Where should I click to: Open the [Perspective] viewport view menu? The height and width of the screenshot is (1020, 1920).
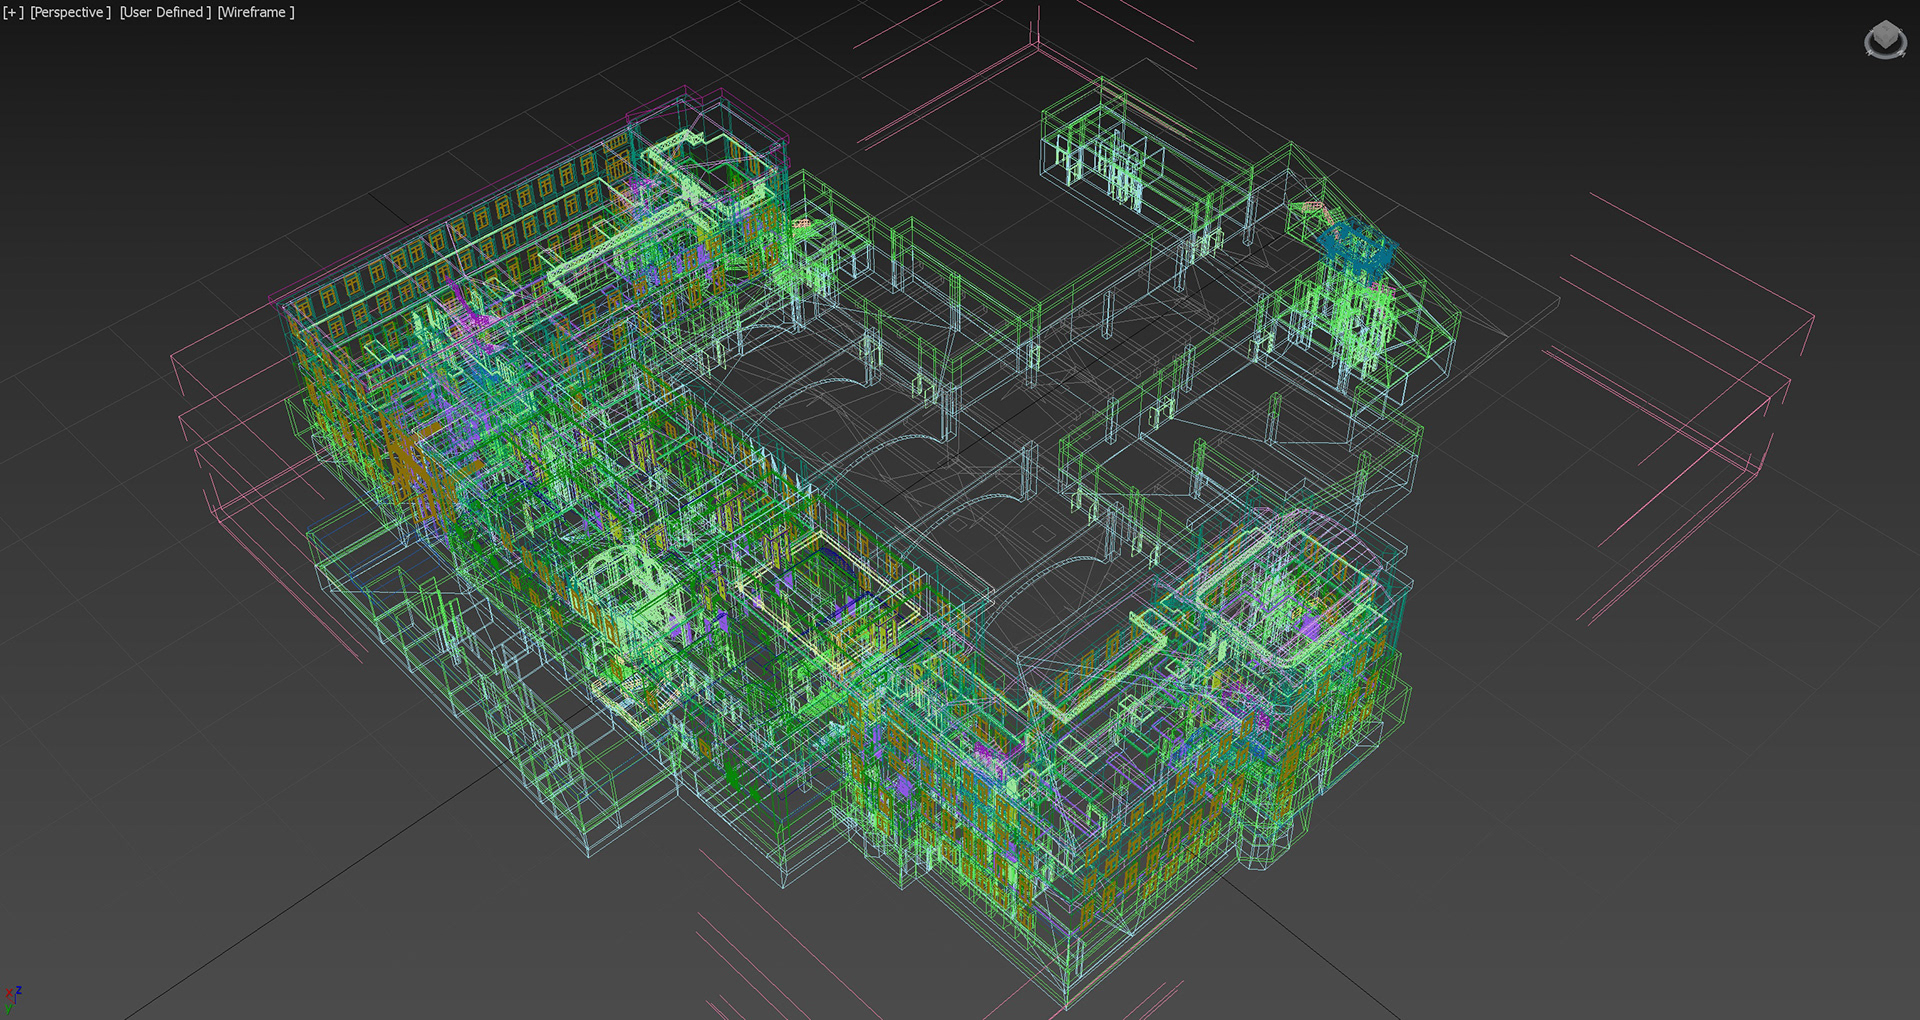[x=70, y=12]
